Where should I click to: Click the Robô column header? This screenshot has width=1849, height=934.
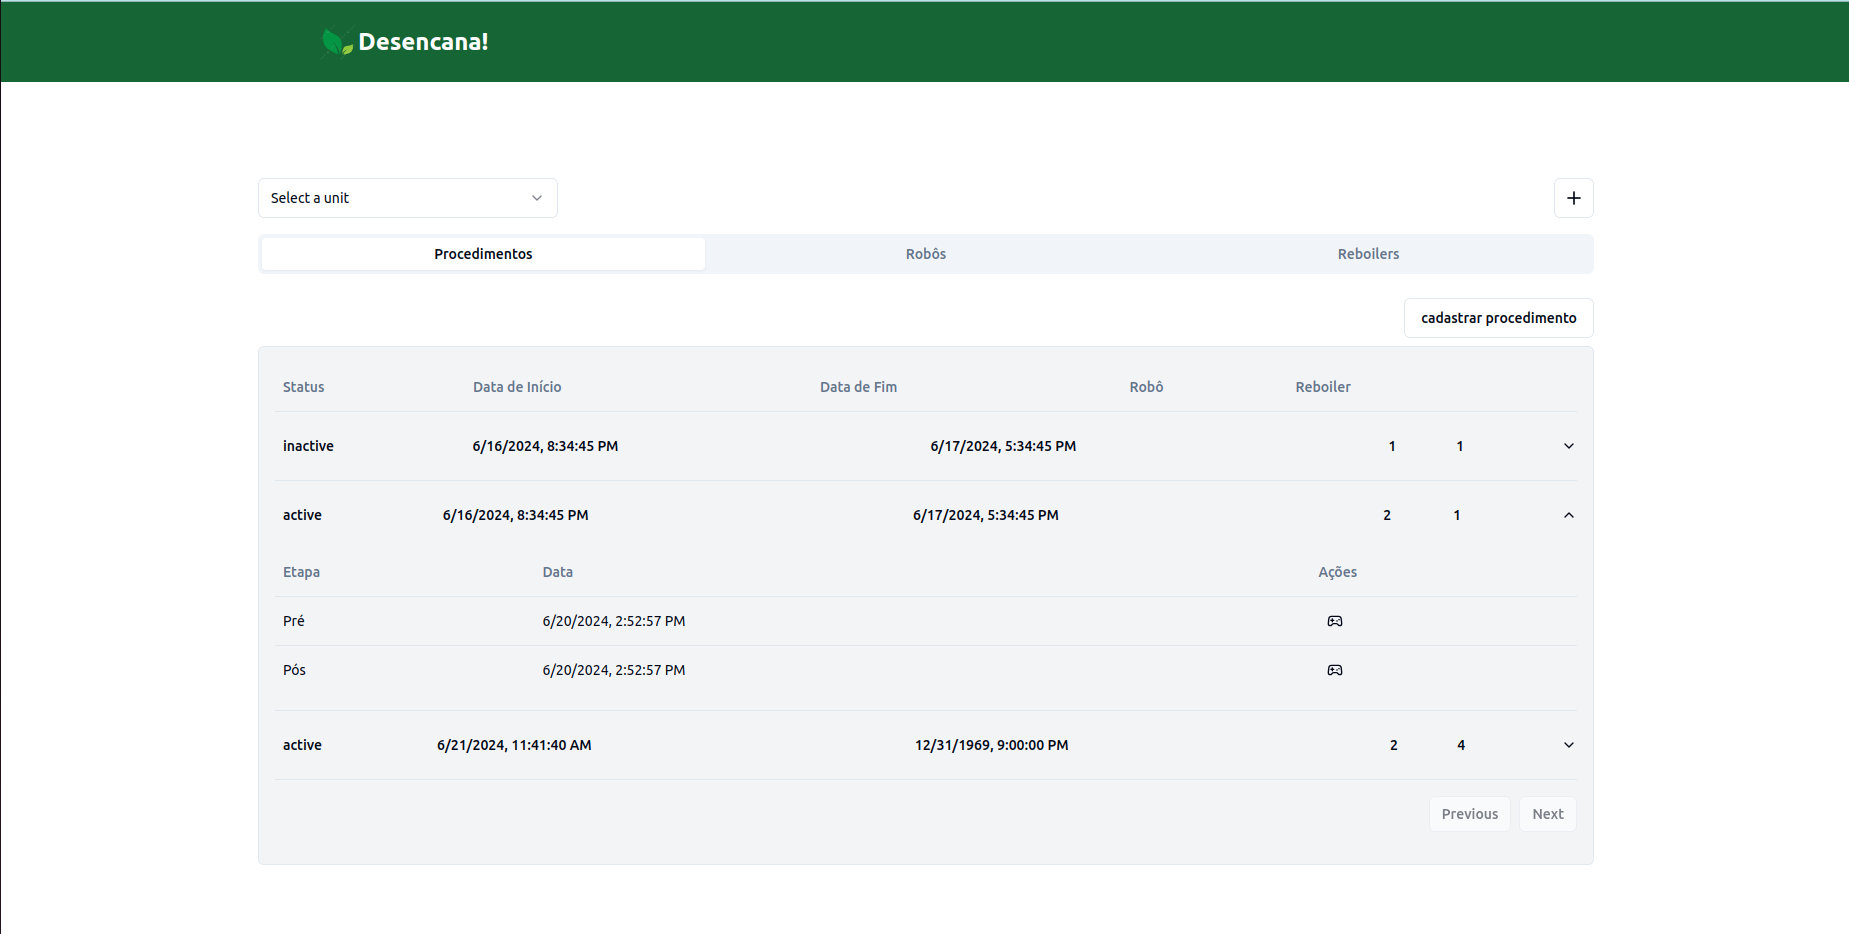click(1146, 387)
